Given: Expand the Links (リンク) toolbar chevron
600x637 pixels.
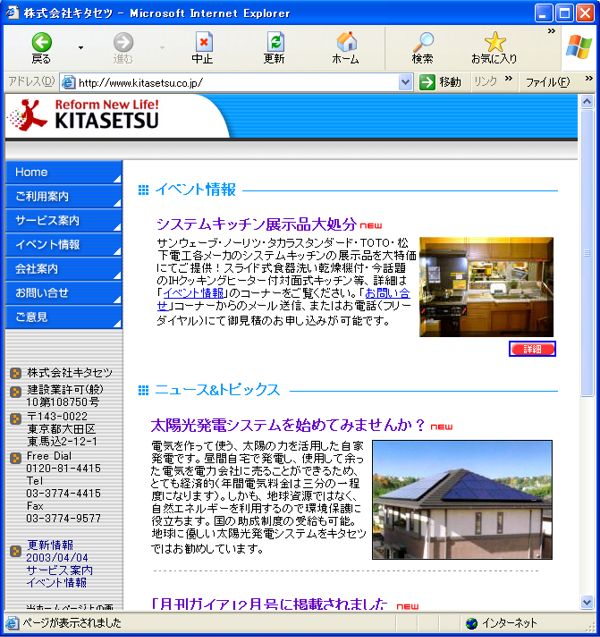Looking at the screenshot, I should pyautogui.click(x=508, y=81).
